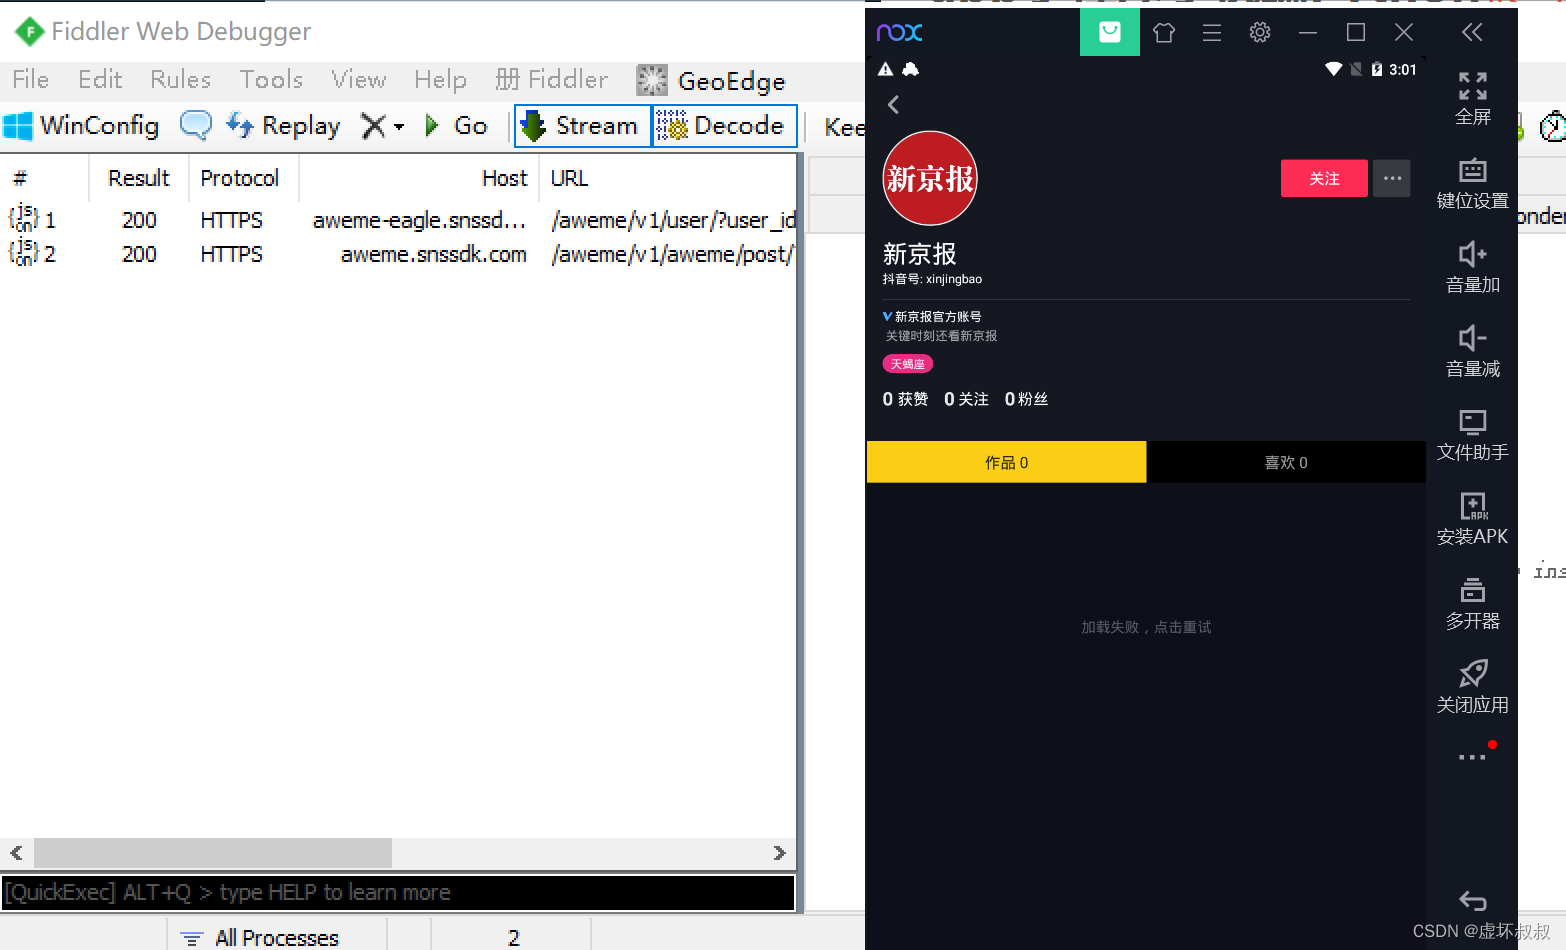Click the Replay toolbar button
The image size is (1566, 950).
pyautogui.click(x=283, y=126)
